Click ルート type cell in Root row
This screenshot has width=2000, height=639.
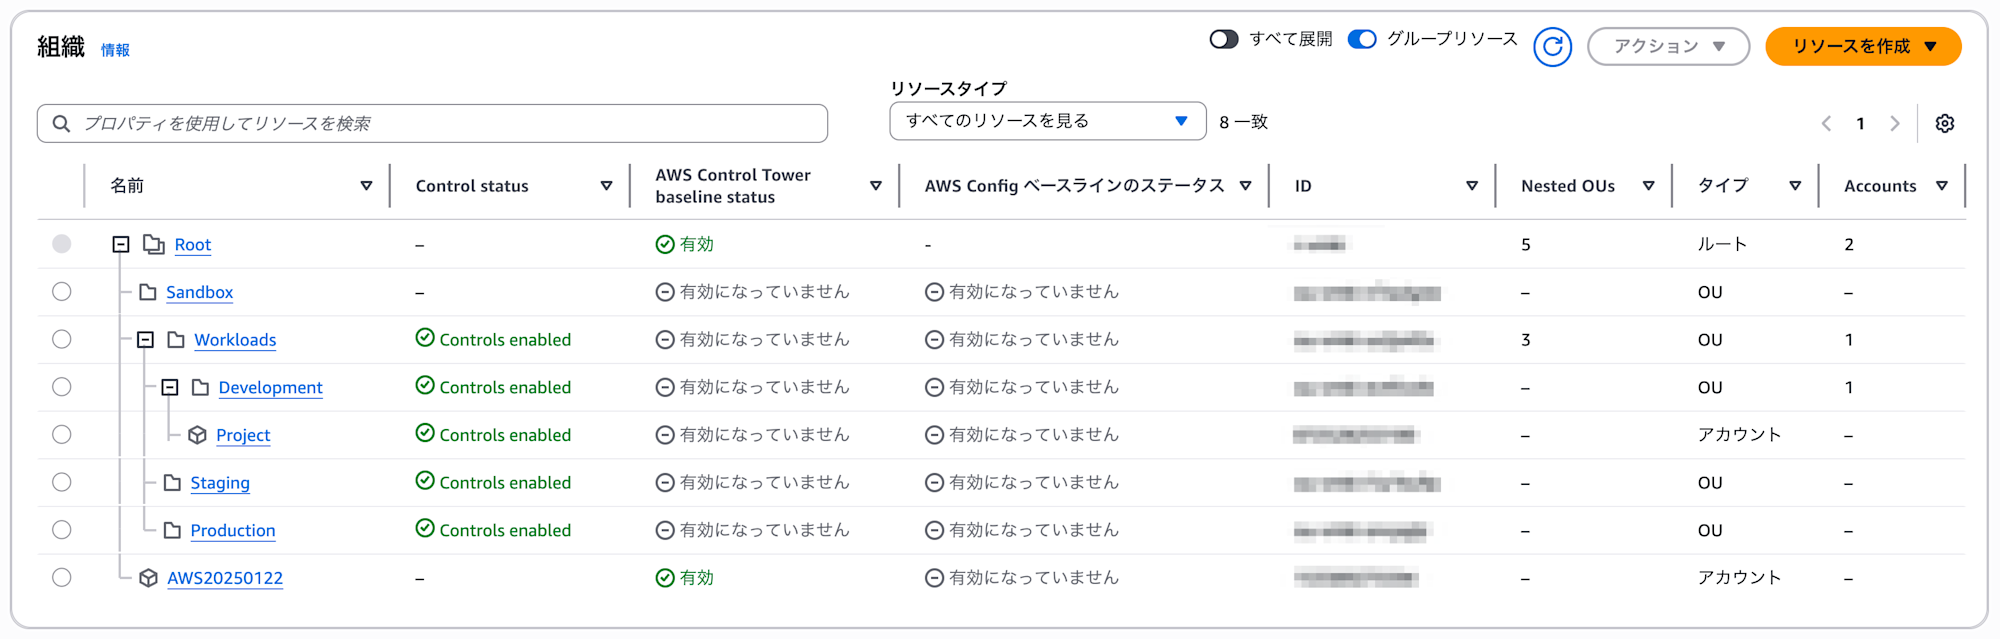tap(1722, 244)
